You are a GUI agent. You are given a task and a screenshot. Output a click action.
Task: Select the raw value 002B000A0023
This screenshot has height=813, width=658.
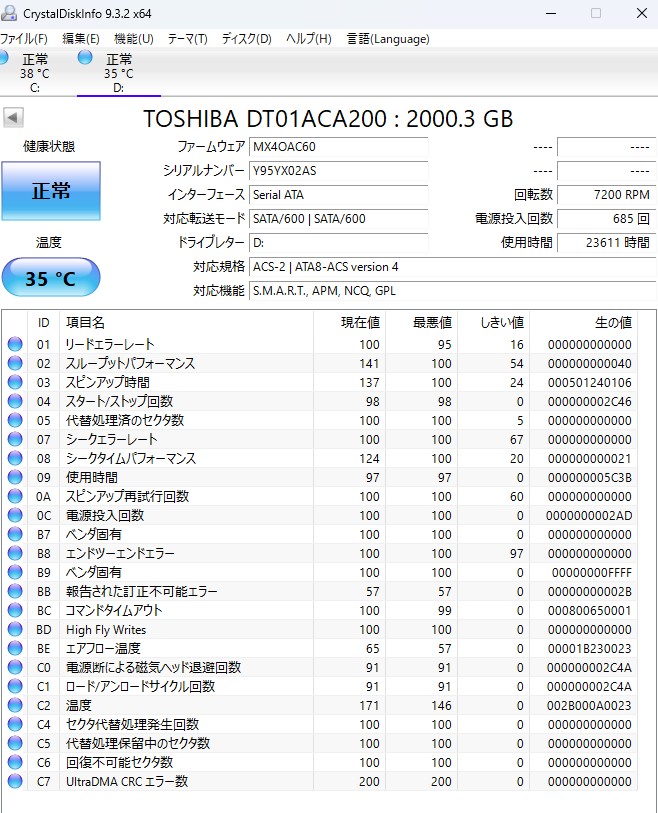coord(590,706)
